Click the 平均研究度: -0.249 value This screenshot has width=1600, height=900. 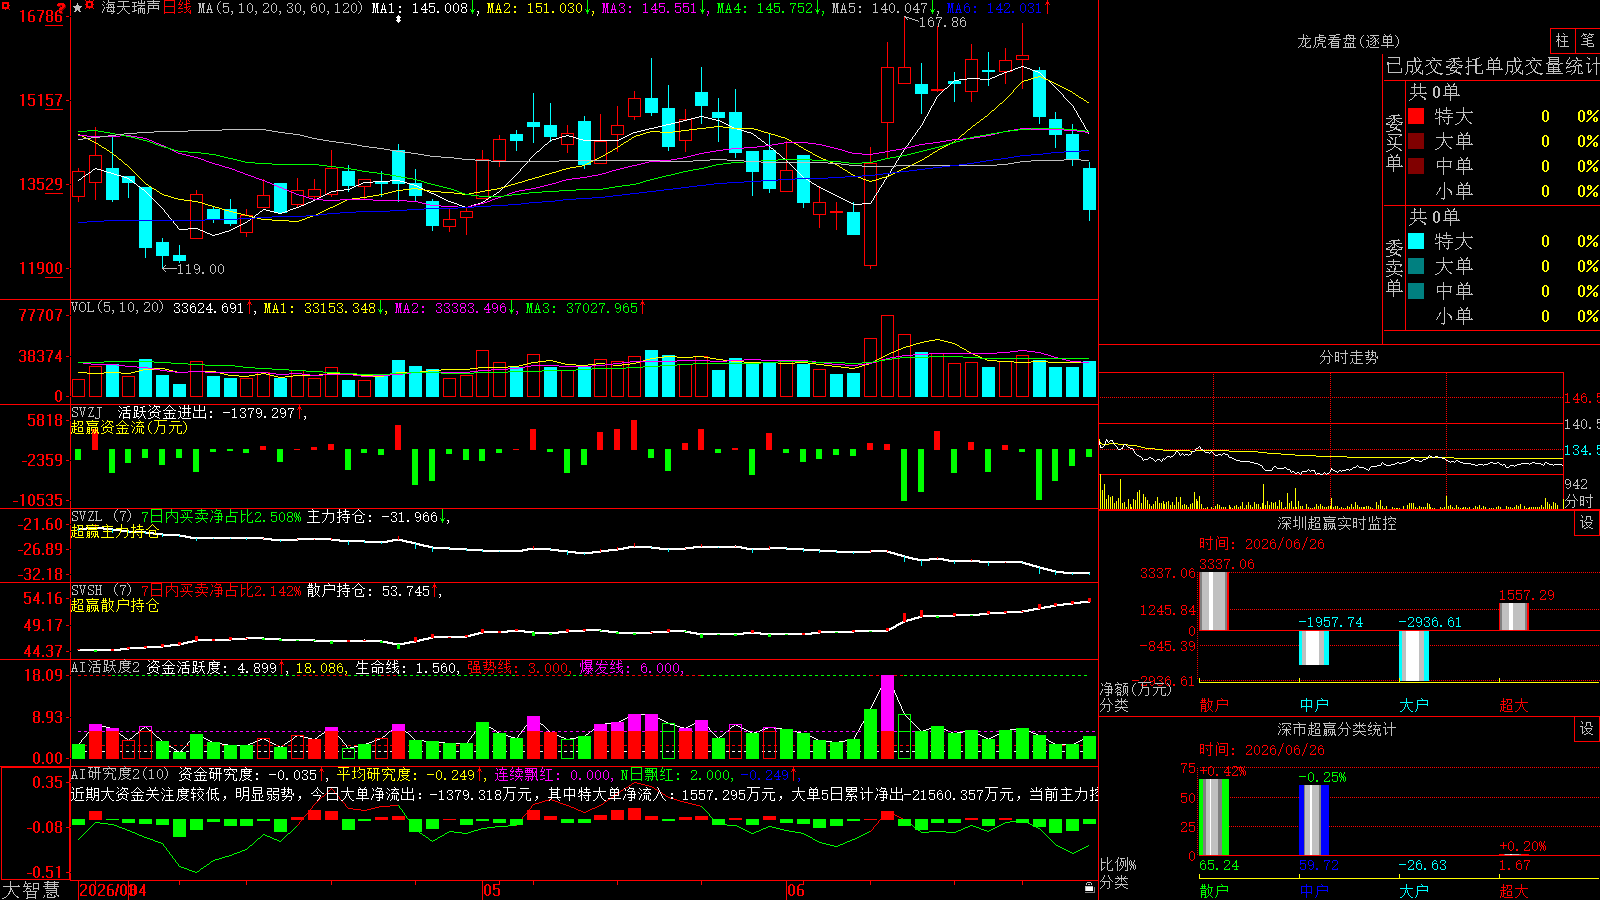point(410,775)
